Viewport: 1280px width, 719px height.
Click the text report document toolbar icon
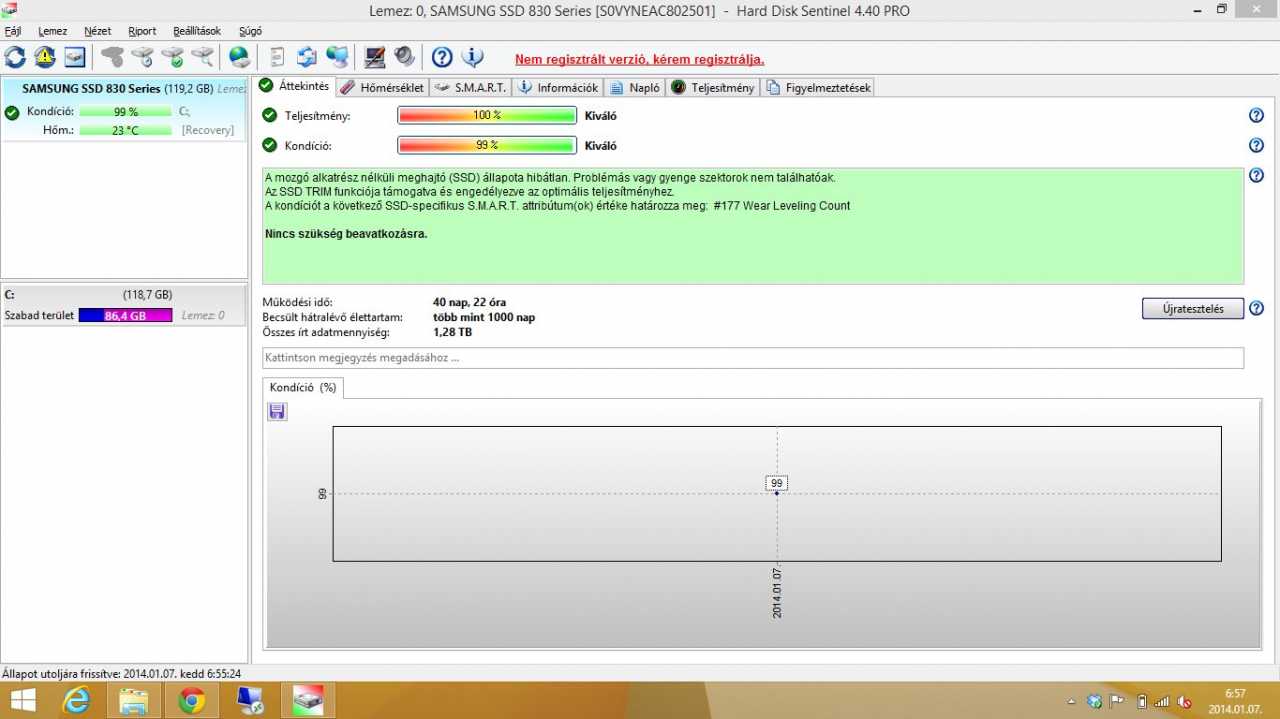(277, 57)
